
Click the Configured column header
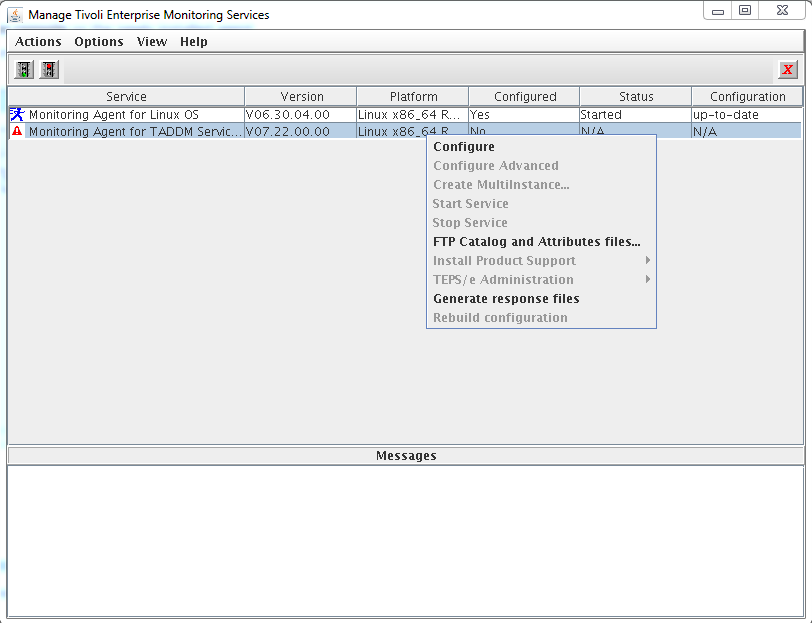[x=524, y=97]
